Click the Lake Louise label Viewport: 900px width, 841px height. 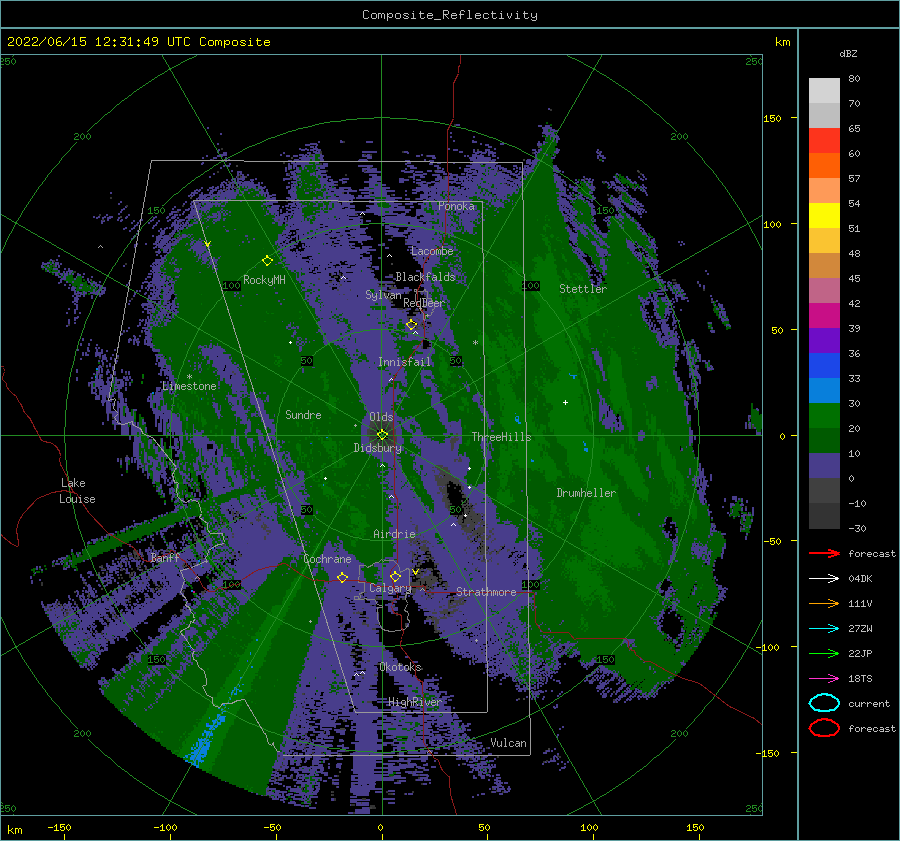(x=77, y=491)
